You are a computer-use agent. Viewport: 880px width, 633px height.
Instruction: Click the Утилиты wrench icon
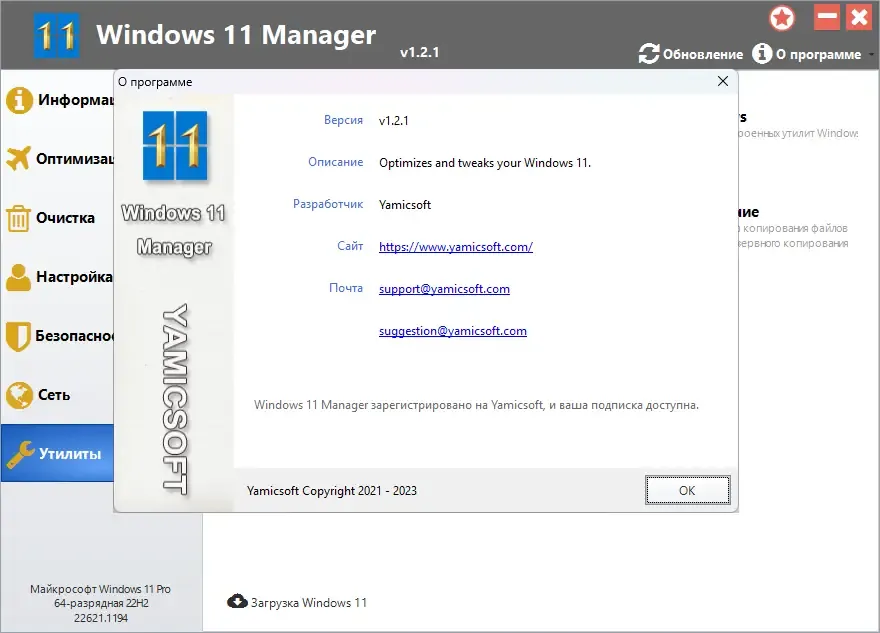click(20, 454)
